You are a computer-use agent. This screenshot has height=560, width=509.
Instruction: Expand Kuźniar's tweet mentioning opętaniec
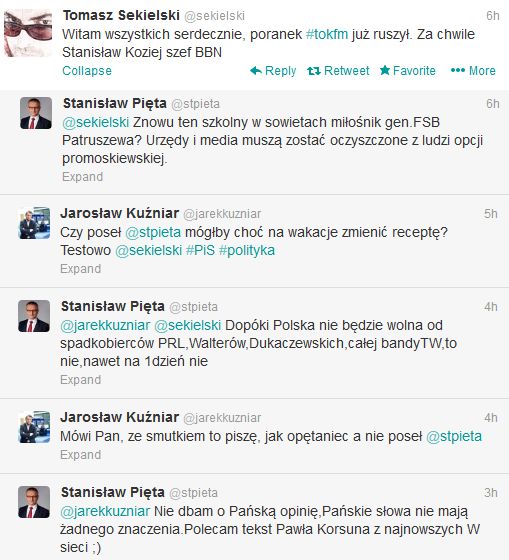point(81,455)
